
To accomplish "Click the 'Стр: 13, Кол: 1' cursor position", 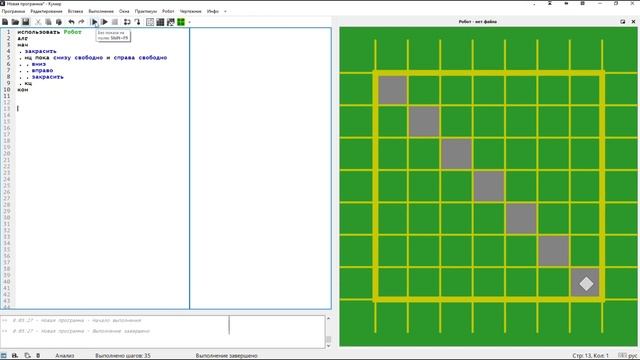I will point(590,356).
